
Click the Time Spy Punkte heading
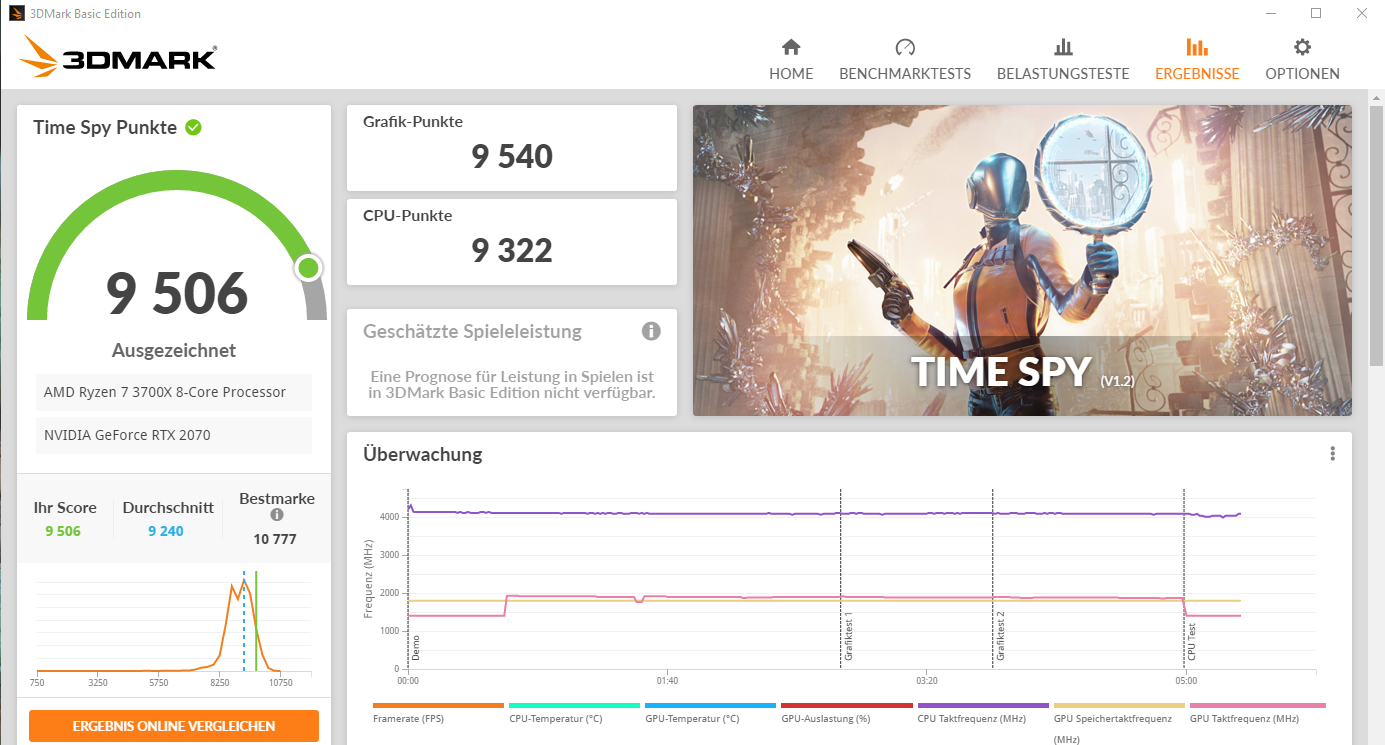tap(105, 127)
